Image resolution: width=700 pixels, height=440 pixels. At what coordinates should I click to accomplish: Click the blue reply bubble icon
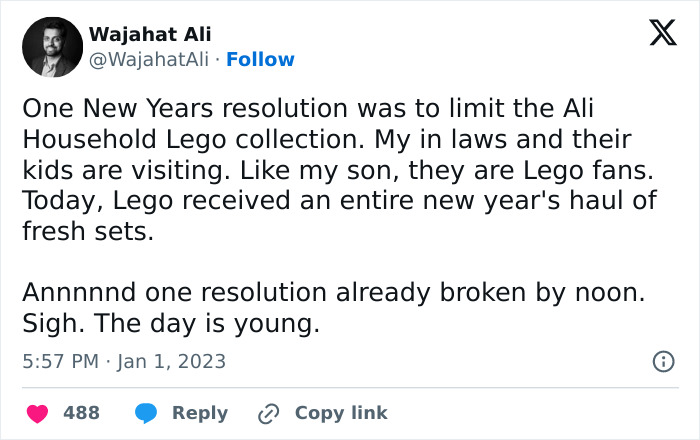pyautogui.click(x=146, y=413)
